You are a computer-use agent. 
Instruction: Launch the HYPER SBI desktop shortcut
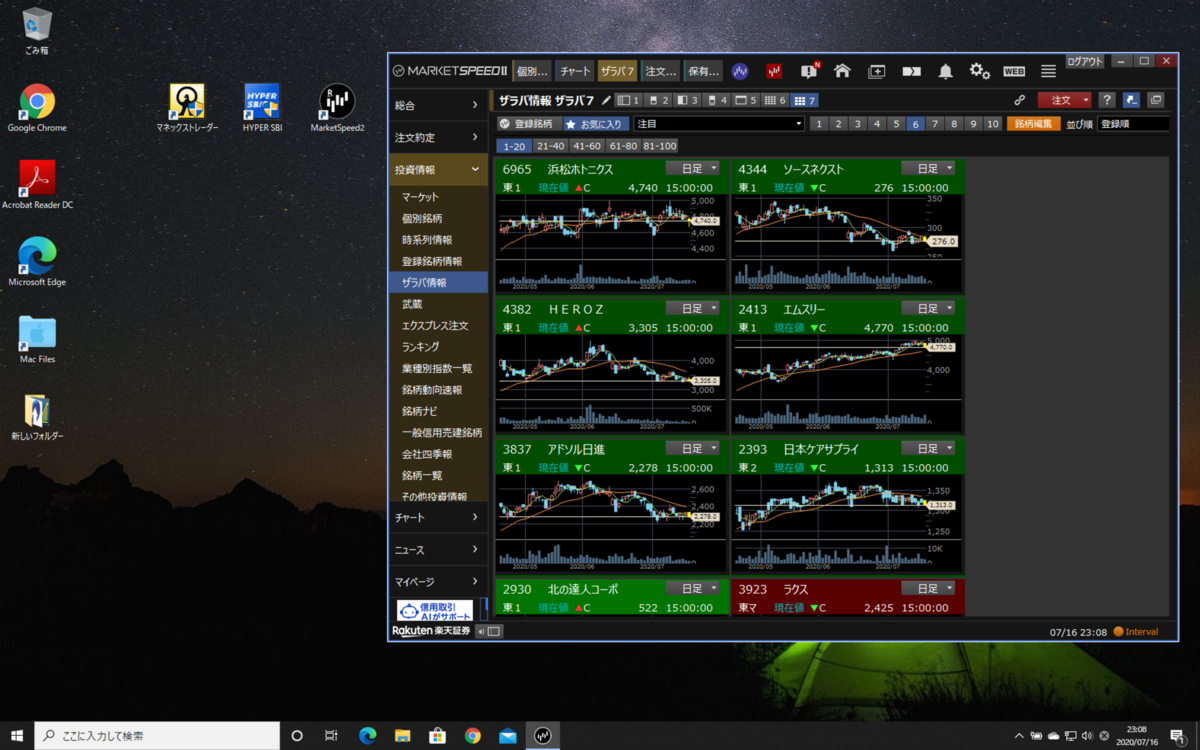click(x=262, y=108)
